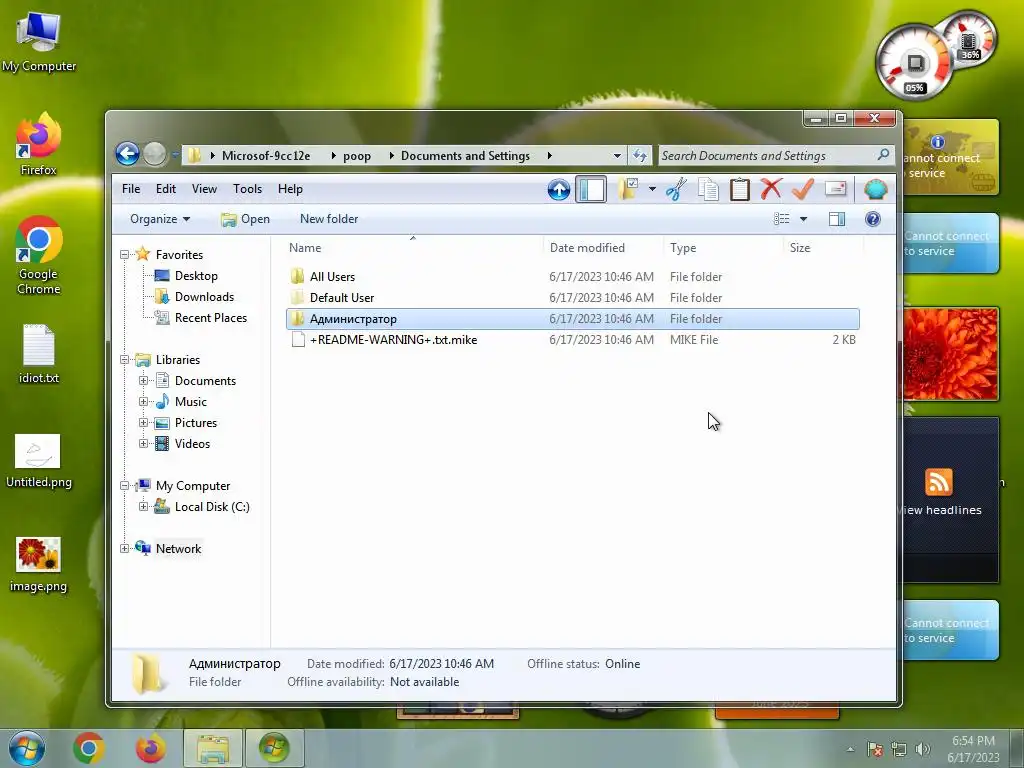1024x768 pixels.
Task: Select Recent Places under Favorites
Action: pos(210,317)
